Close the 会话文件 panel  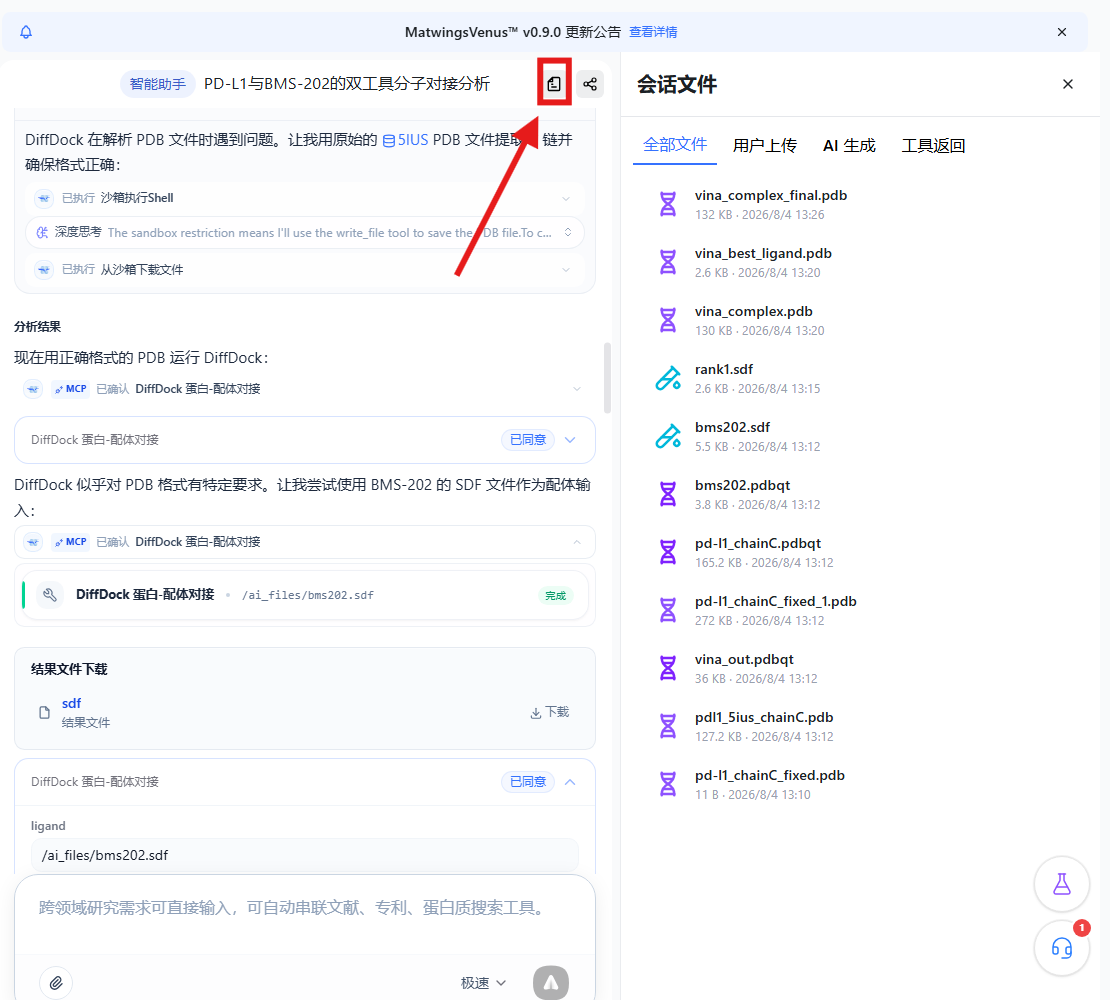pyautogui.click(x=1068, y=84)
